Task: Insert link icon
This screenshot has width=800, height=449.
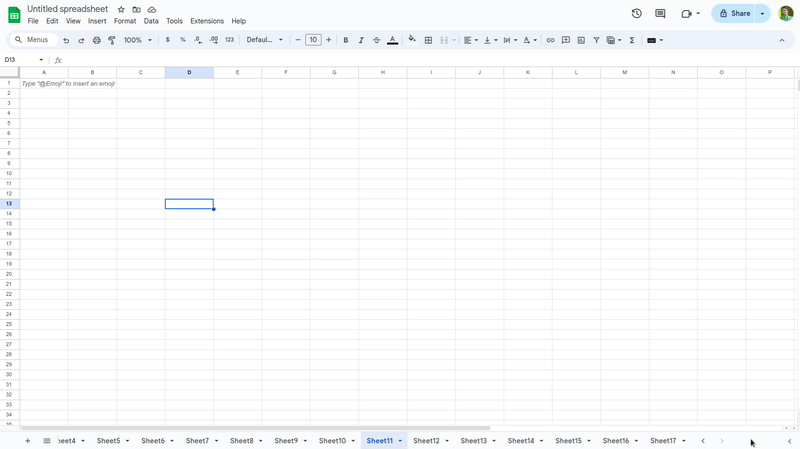Action: pos(550,40)
